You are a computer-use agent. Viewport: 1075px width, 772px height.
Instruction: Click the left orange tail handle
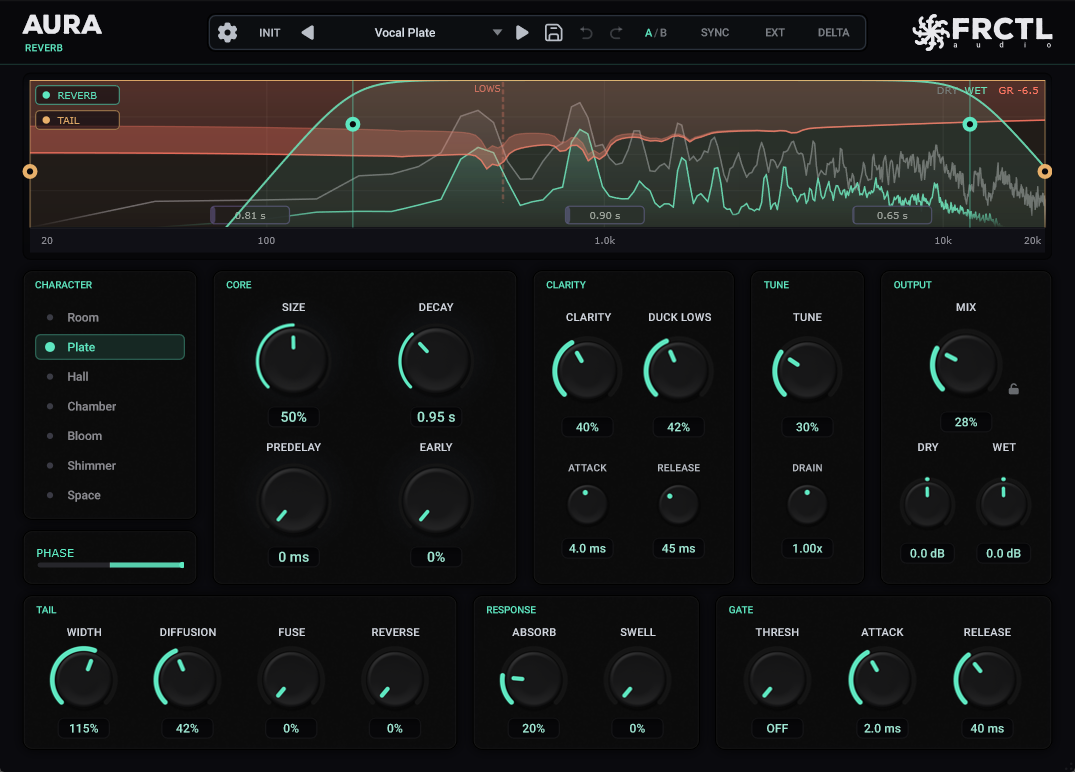click(29, 171)
